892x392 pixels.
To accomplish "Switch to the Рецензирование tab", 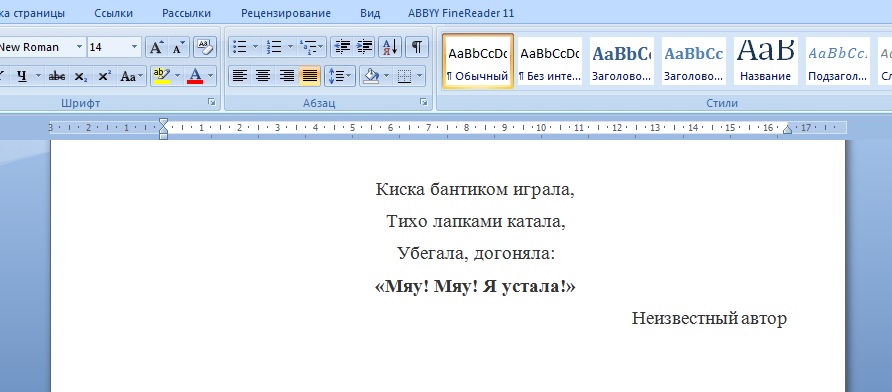I will click(286, 13).
